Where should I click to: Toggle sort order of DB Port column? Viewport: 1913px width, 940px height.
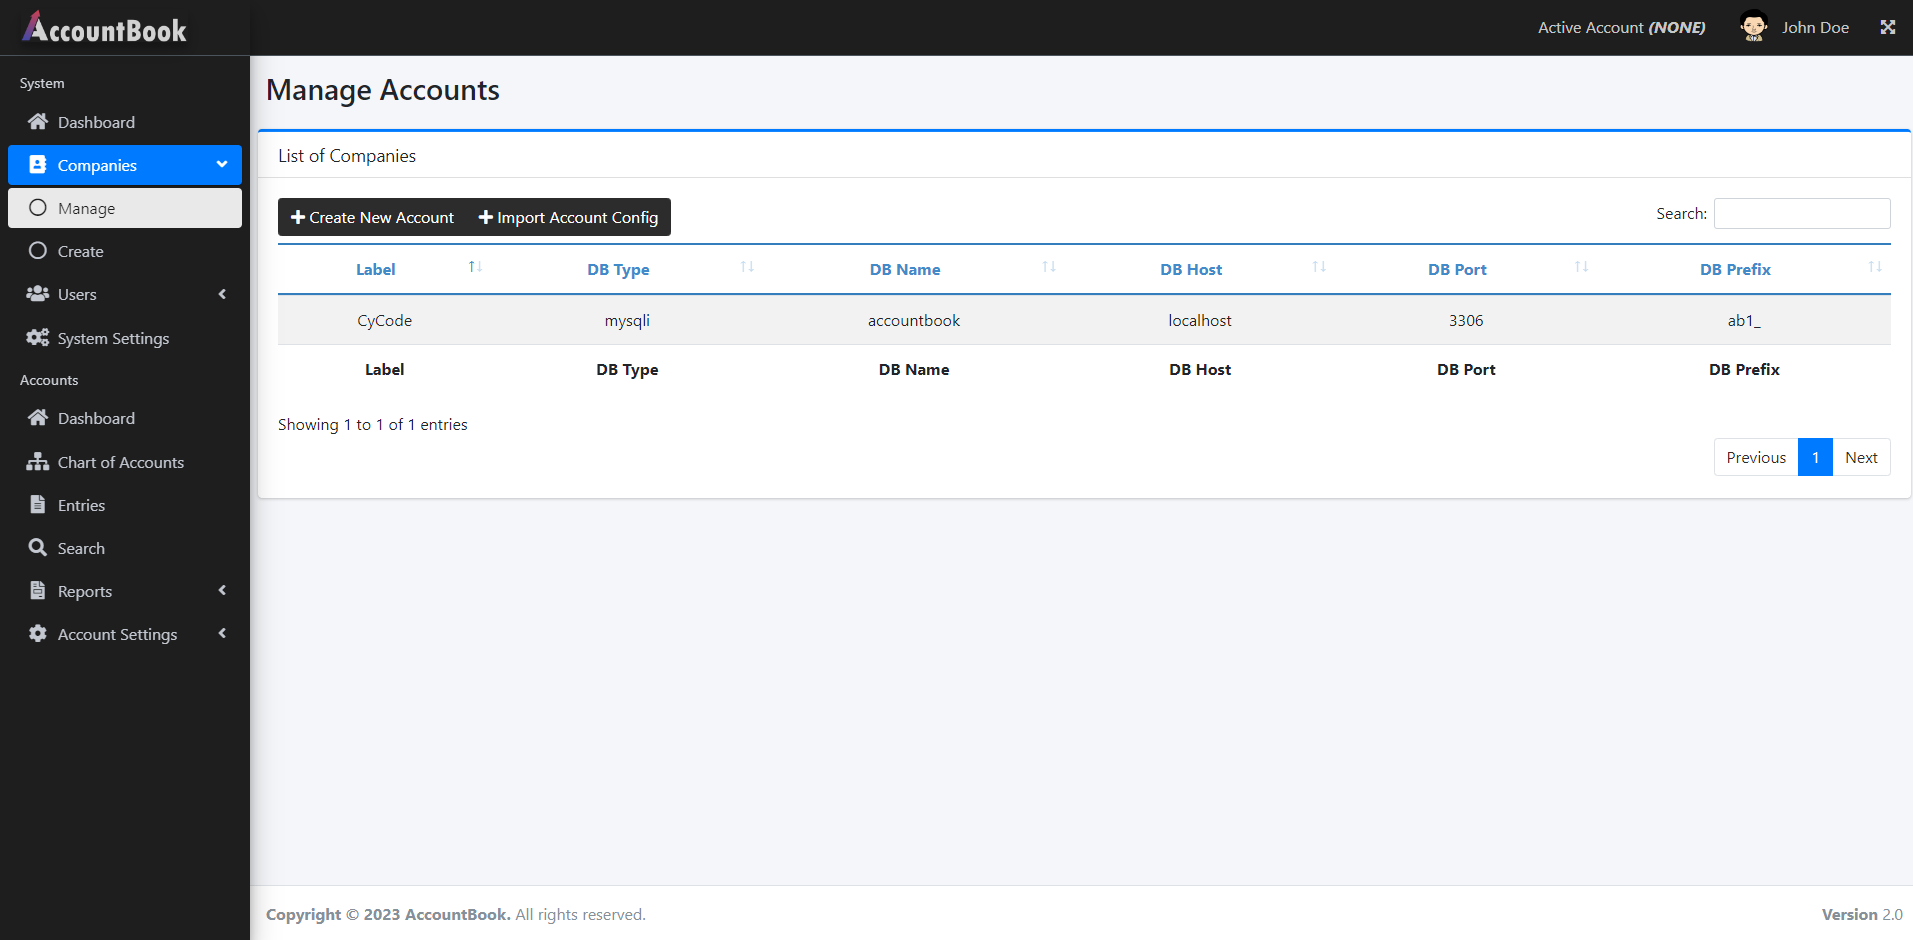[1457, 269]
